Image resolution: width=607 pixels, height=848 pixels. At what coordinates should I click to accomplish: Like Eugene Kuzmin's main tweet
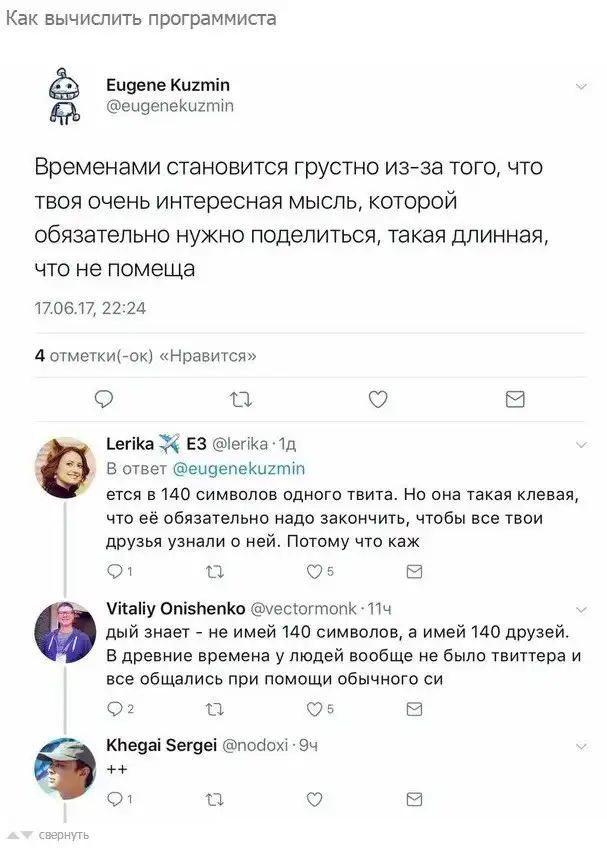378,400
